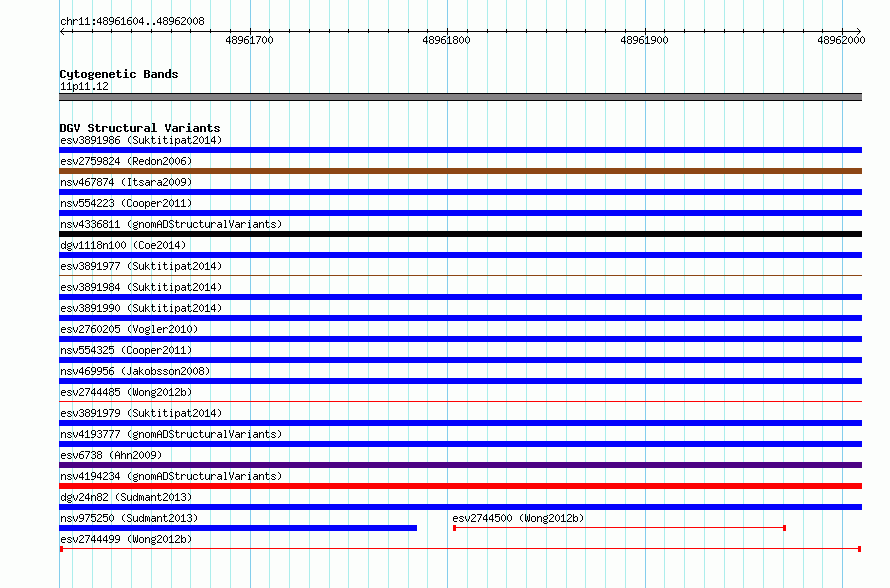Viewport: 890px width, 588px height.
Task: Select the 11p11.12 band label
Action: [84, 86]
